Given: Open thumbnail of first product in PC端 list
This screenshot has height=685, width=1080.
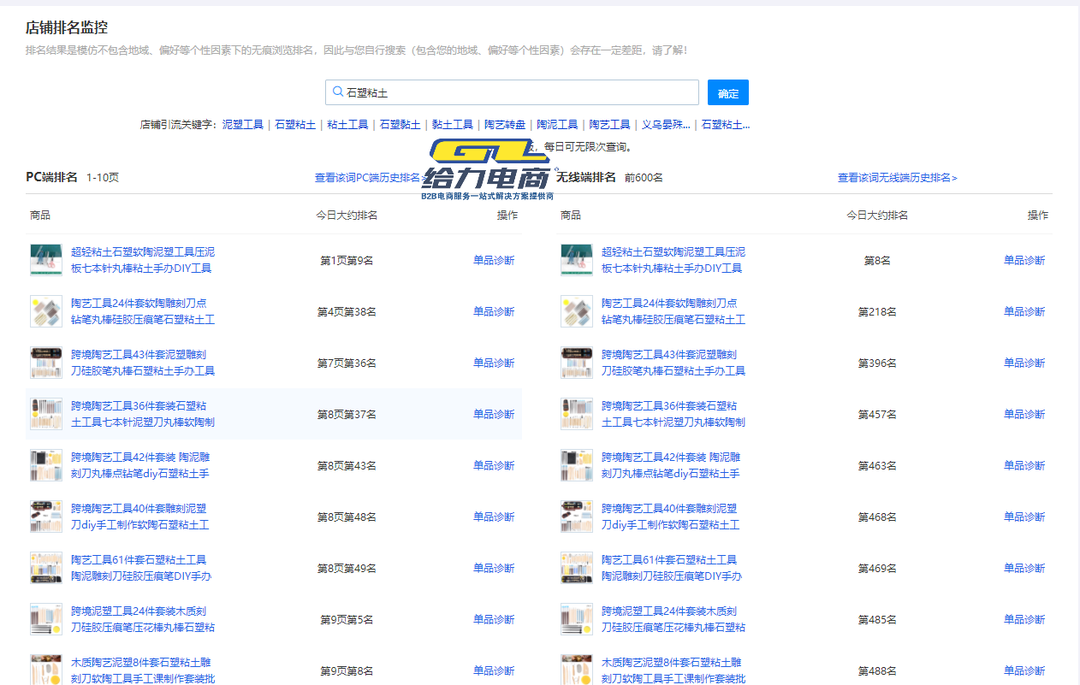Looking at the screenshot, I should click(x=46, y=260).
